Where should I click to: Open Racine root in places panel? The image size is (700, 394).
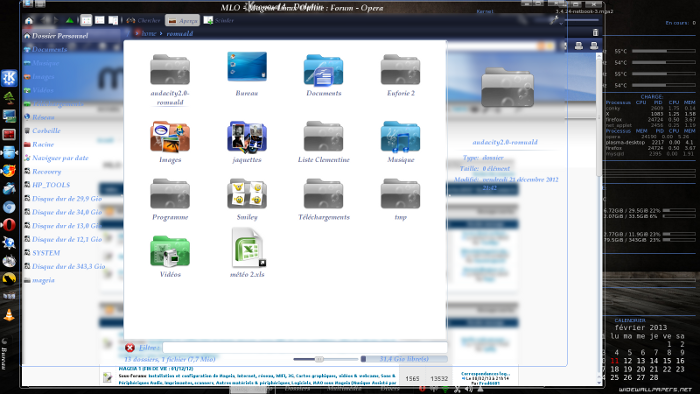(43, 144)
